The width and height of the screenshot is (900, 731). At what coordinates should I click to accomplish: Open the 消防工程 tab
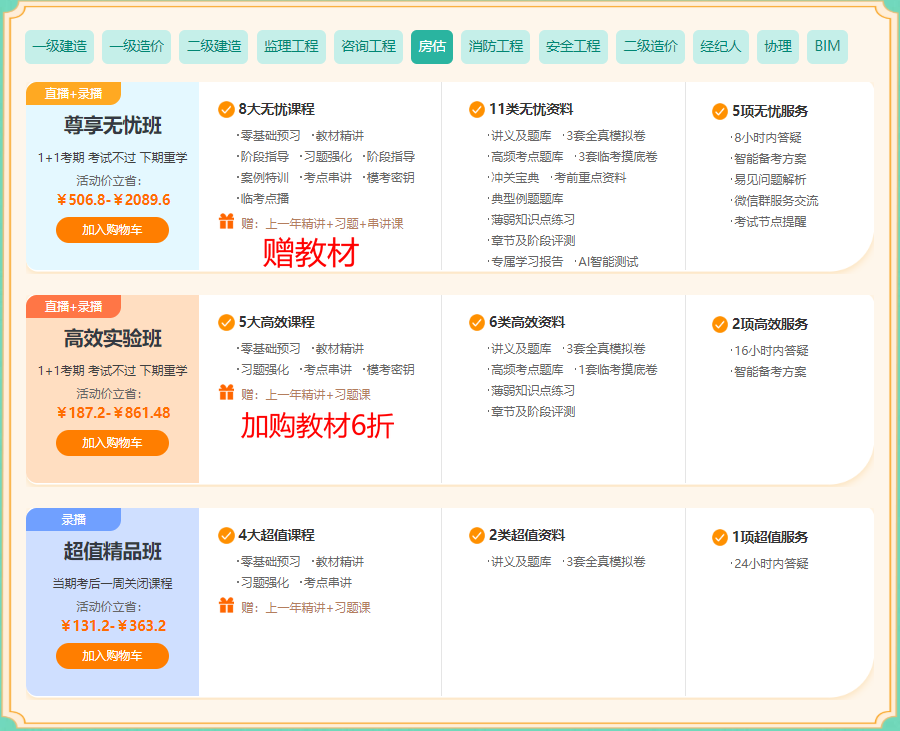click(x=496, y=46)
